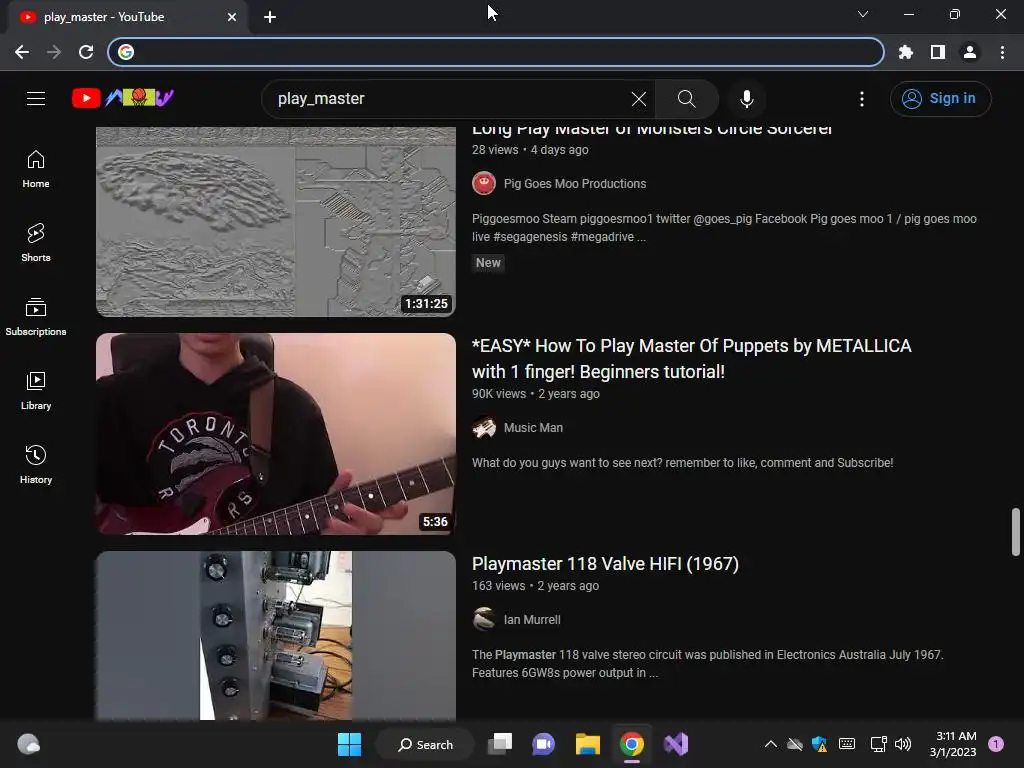Start voice search with the microphone

[x=747, y=99]
